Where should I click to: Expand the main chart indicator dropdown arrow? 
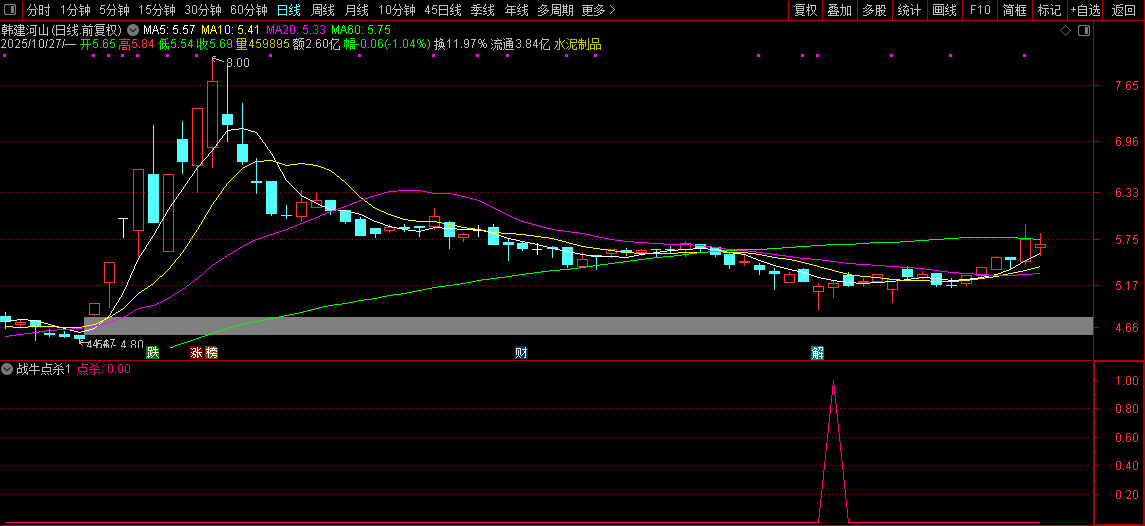pyautogui.click(x=133, y=31)
